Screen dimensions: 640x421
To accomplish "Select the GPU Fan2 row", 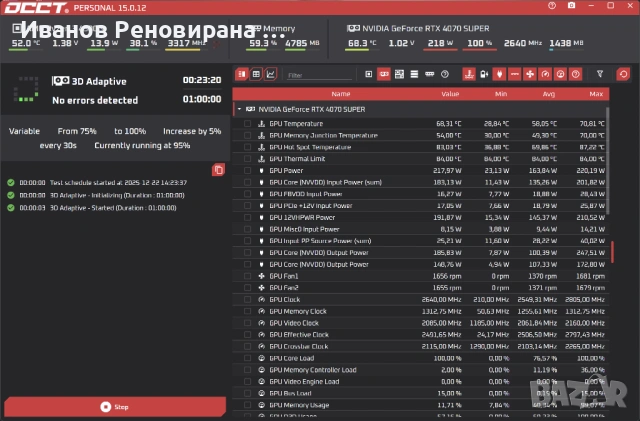I will pyautogui.click(x=421, y=288).
